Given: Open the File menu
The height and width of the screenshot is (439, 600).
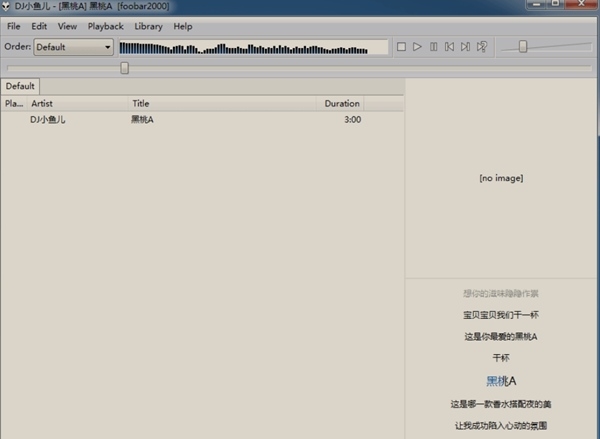Looking at the screenshot, I should click(x=13, y=26).
